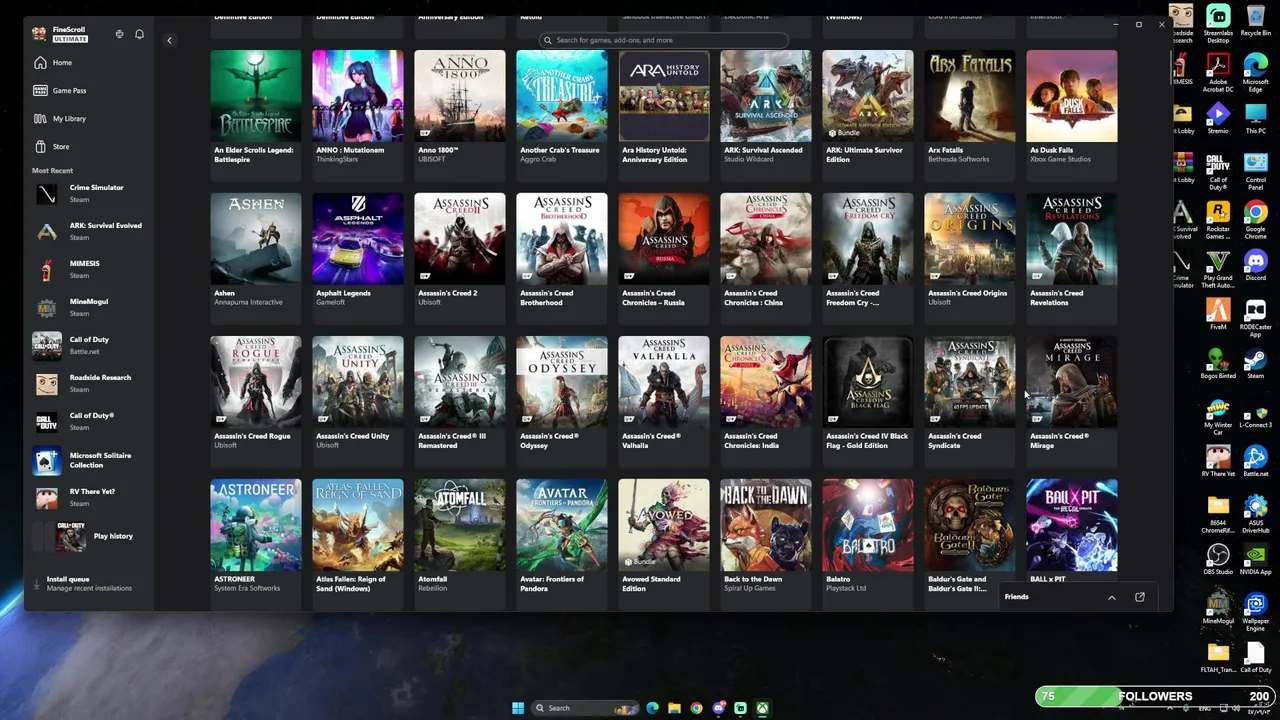1280x720 pixels.
Task: Open Stremio desktop shortcut
Action: coord(1218,119)
